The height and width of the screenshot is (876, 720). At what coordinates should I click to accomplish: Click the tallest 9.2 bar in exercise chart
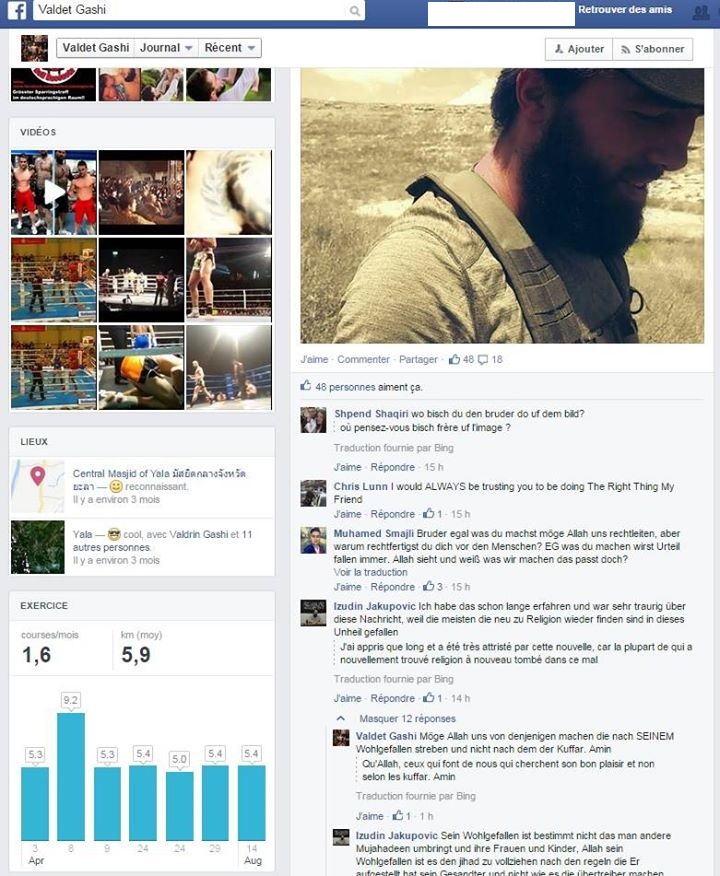pos(71,777)
